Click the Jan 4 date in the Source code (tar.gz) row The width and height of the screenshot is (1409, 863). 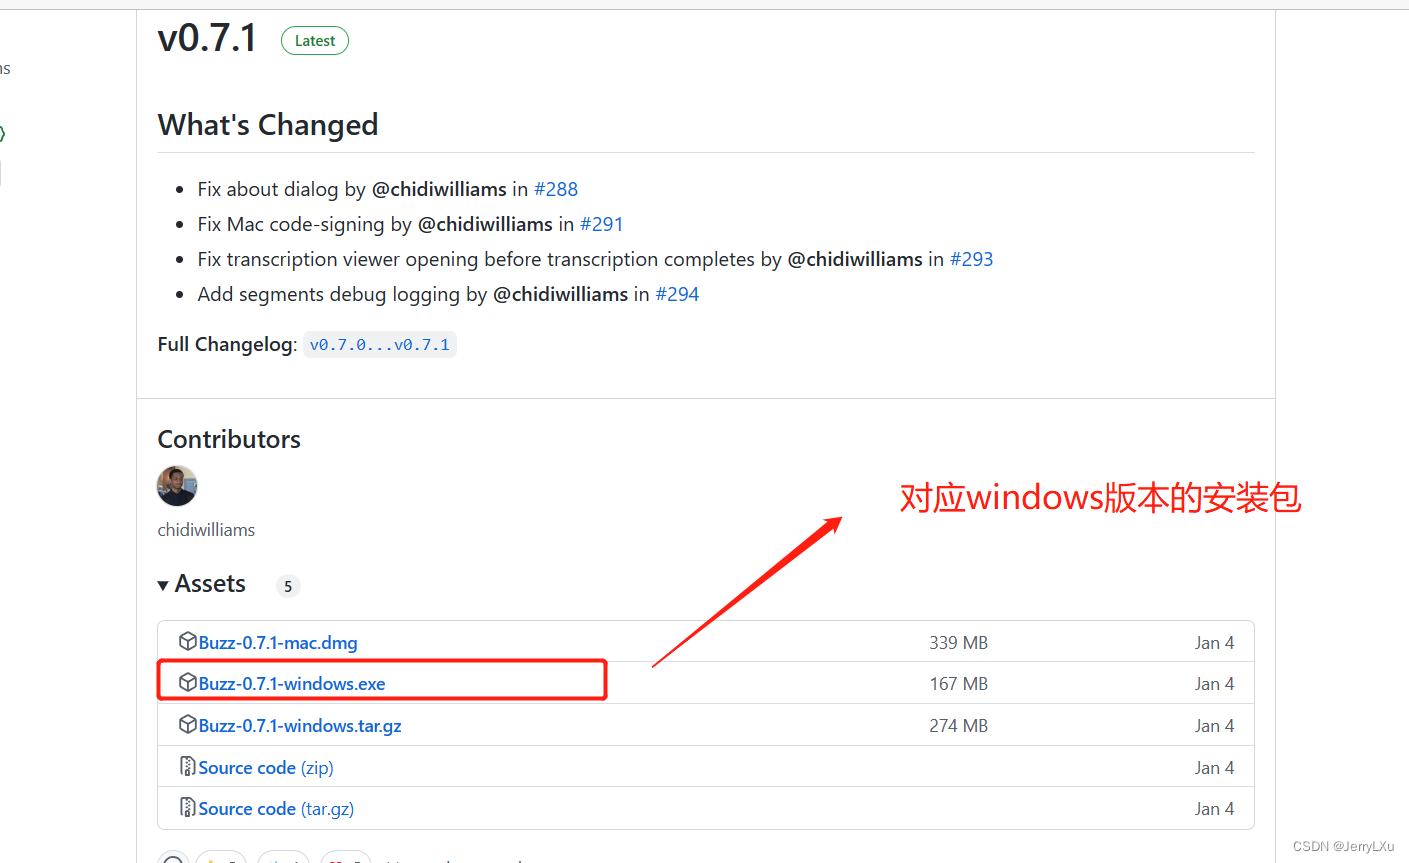[x=1214, y=808]
